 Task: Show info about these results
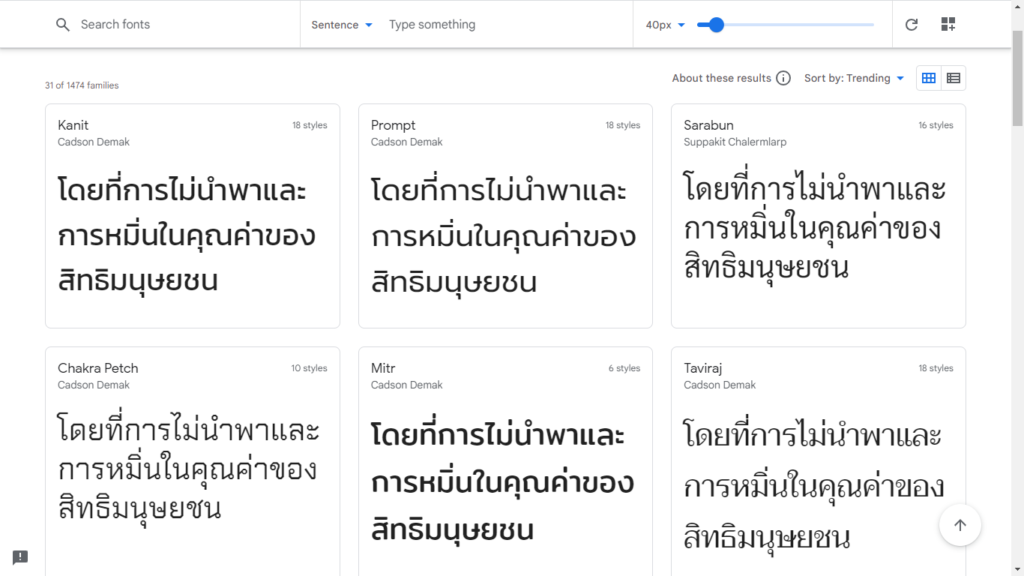[783, 78]
